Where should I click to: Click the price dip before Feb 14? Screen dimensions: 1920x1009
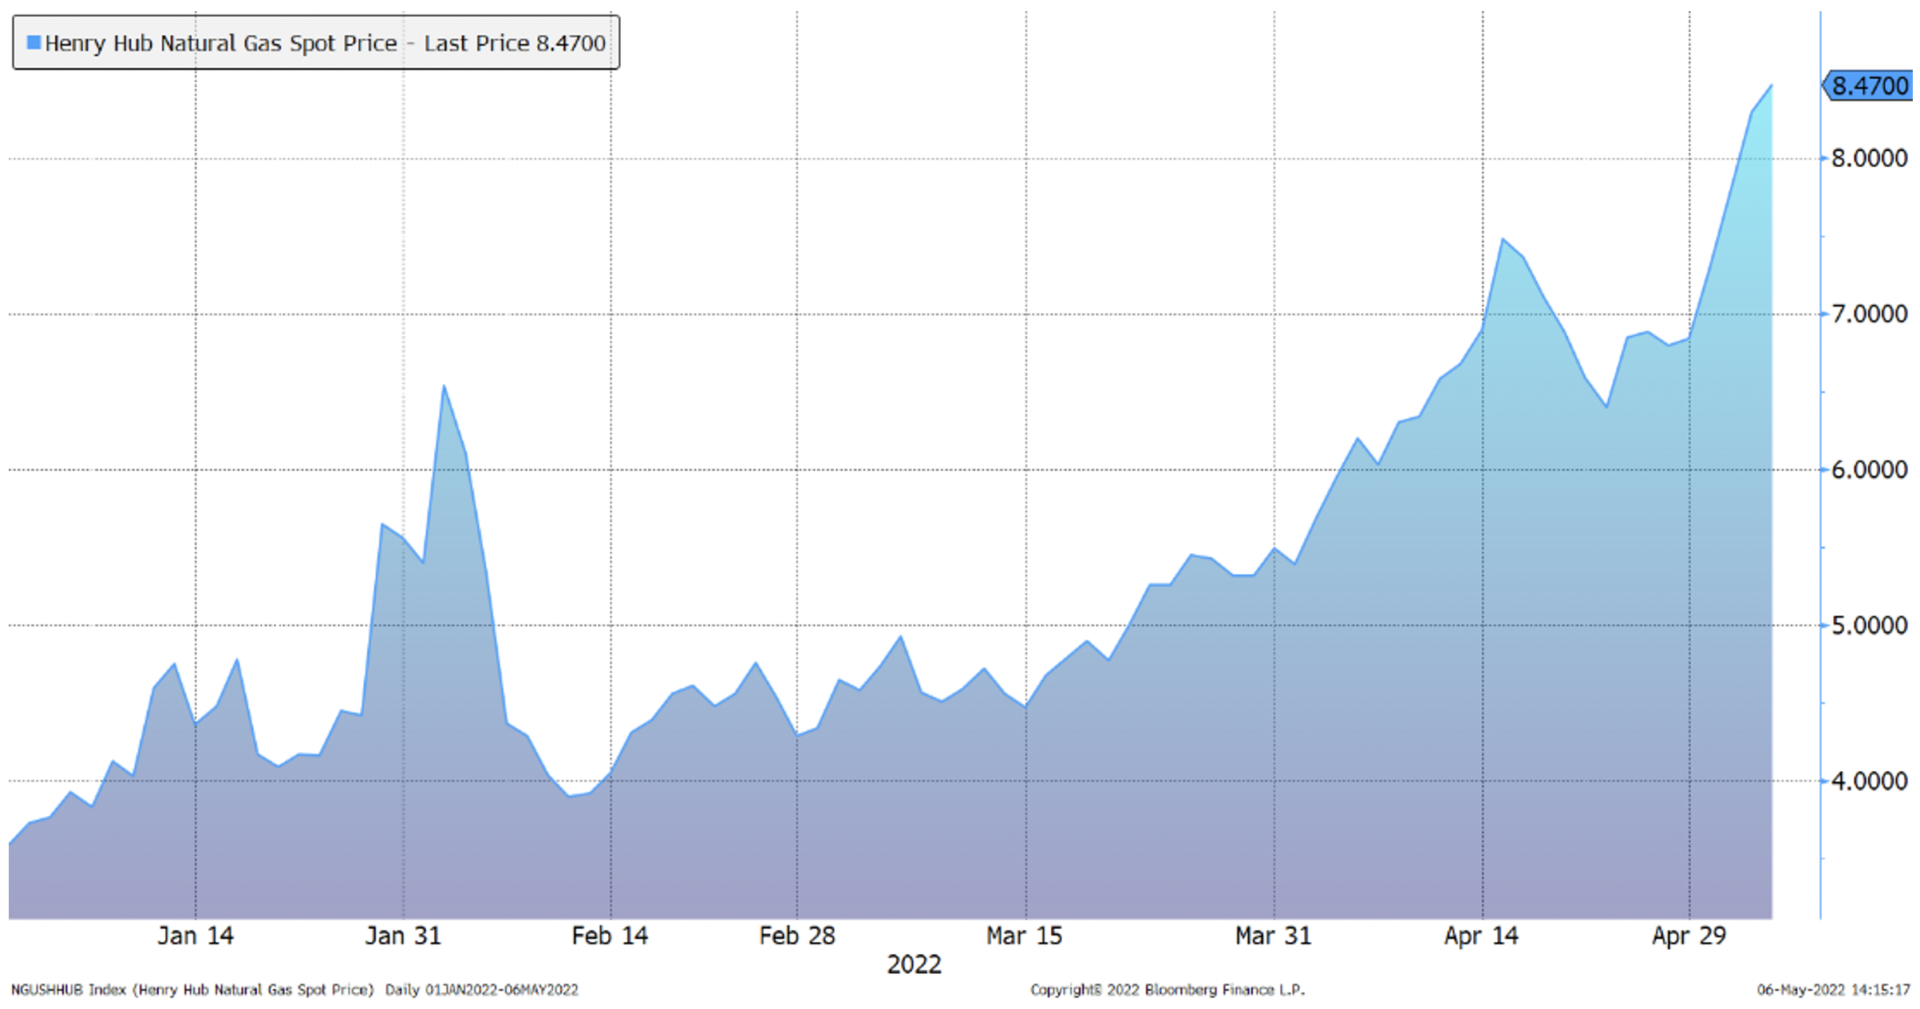[570, 798]
